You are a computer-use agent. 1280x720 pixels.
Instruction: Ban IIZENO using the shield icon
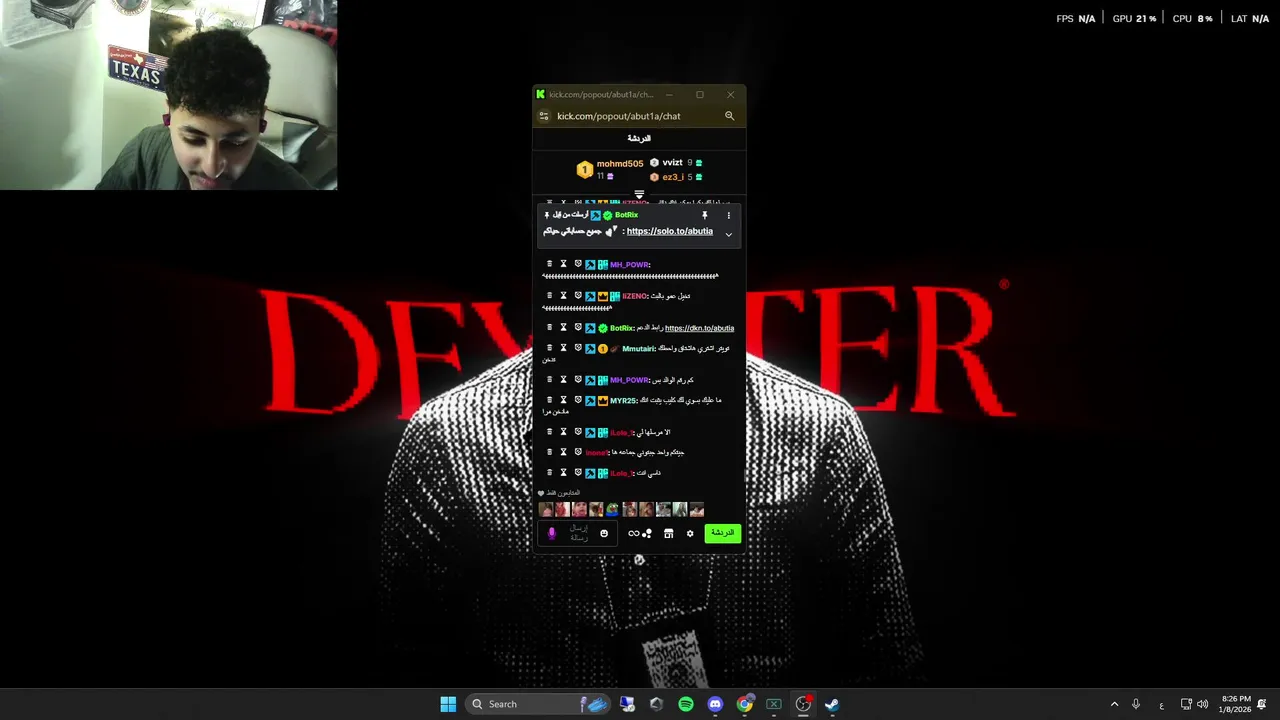pos(578,296)
